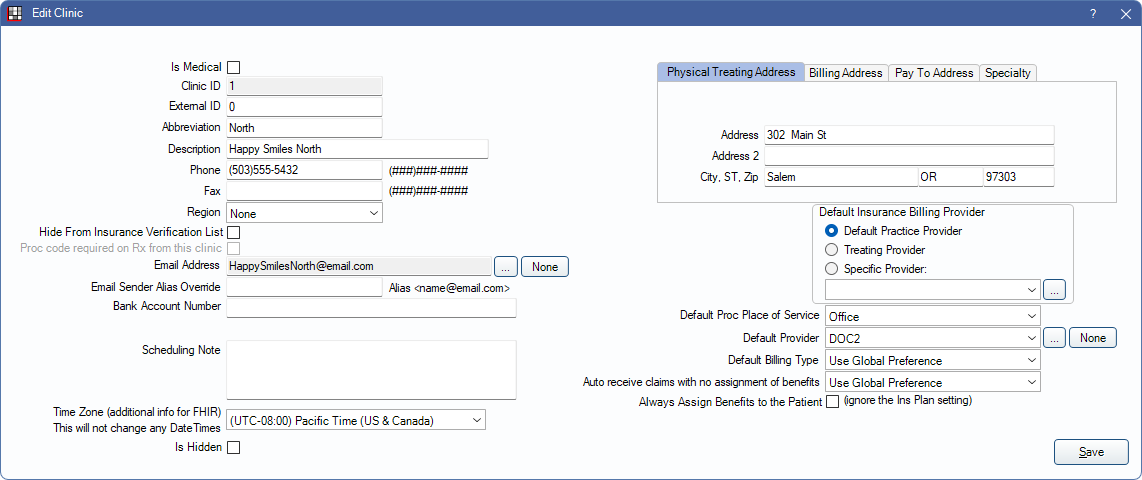Toggle the Is Hidden checkbox

point(234,448)
